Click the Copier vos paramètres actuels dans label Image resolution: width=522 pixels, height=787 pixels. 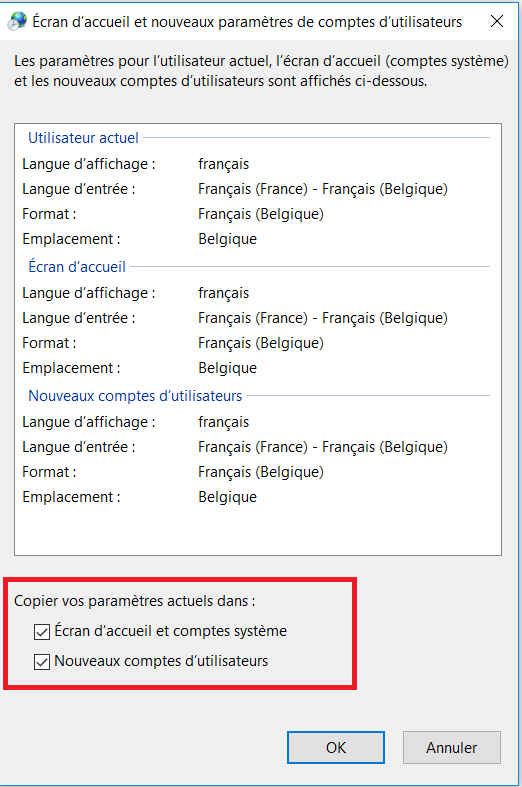tap(135, 601)
